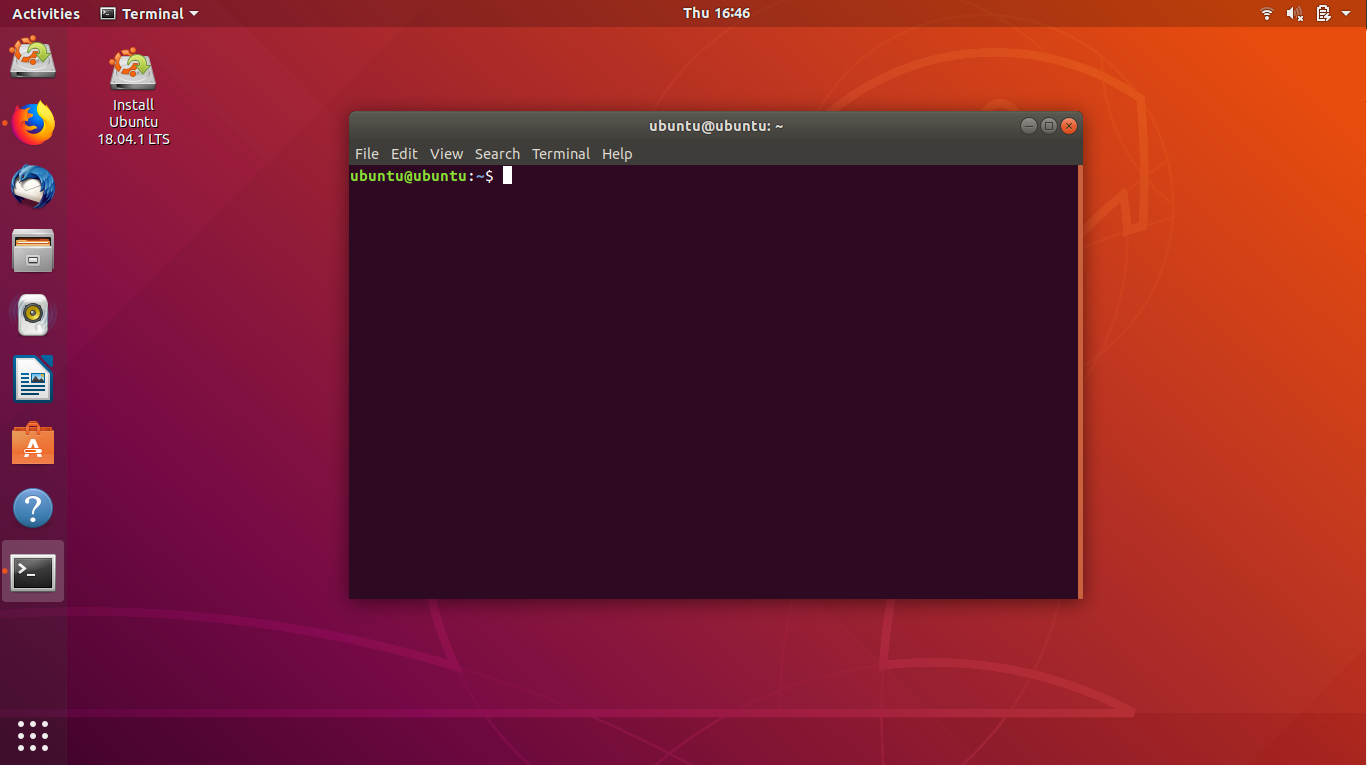Open Ubuntu Software from the dock
This screenshot has width=1367, height=765.
(x=33, y=444)
